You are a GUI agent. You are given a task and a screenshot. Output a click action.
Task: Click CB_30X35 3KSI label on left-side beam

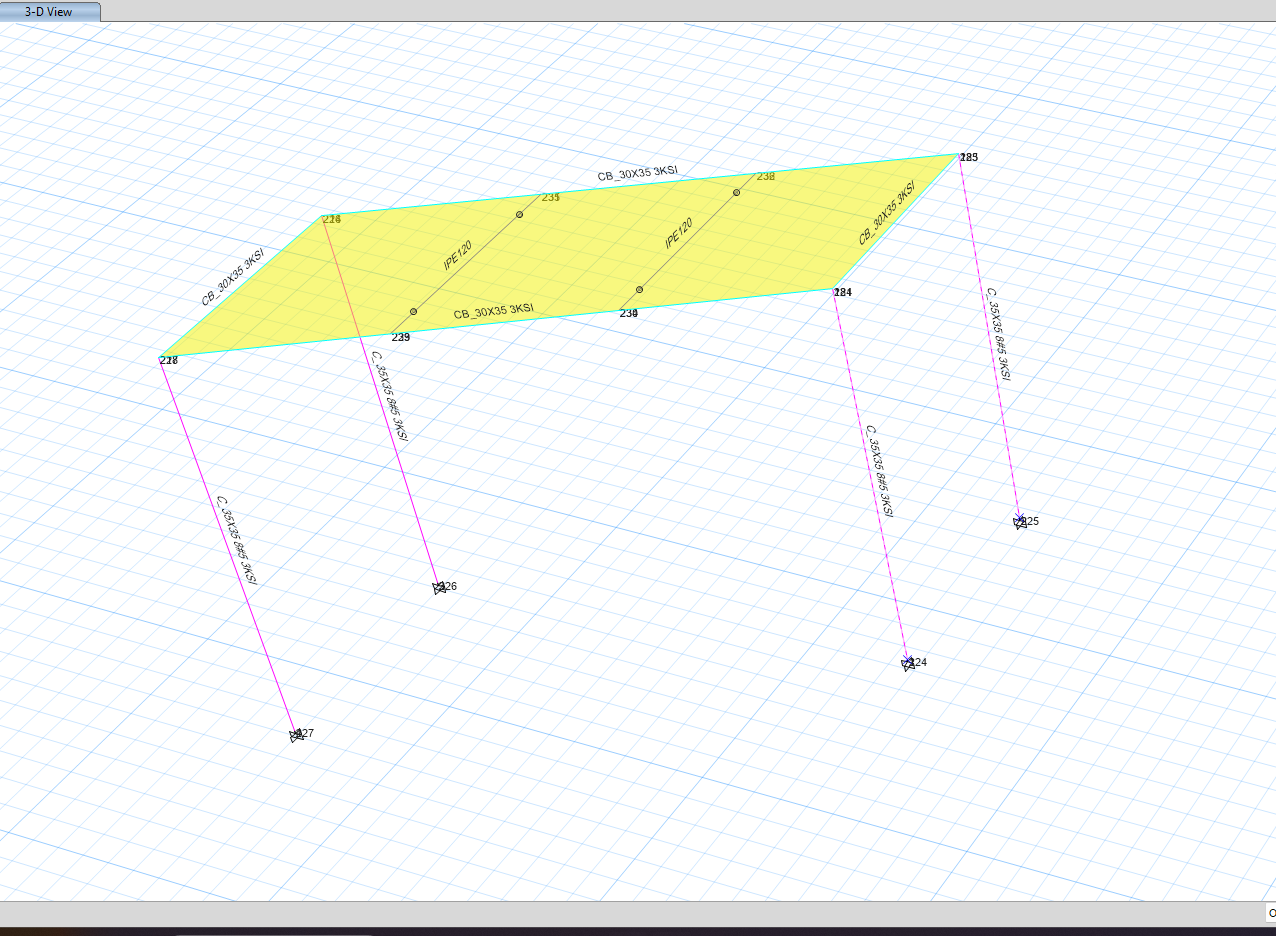click(x=233, y=277)
